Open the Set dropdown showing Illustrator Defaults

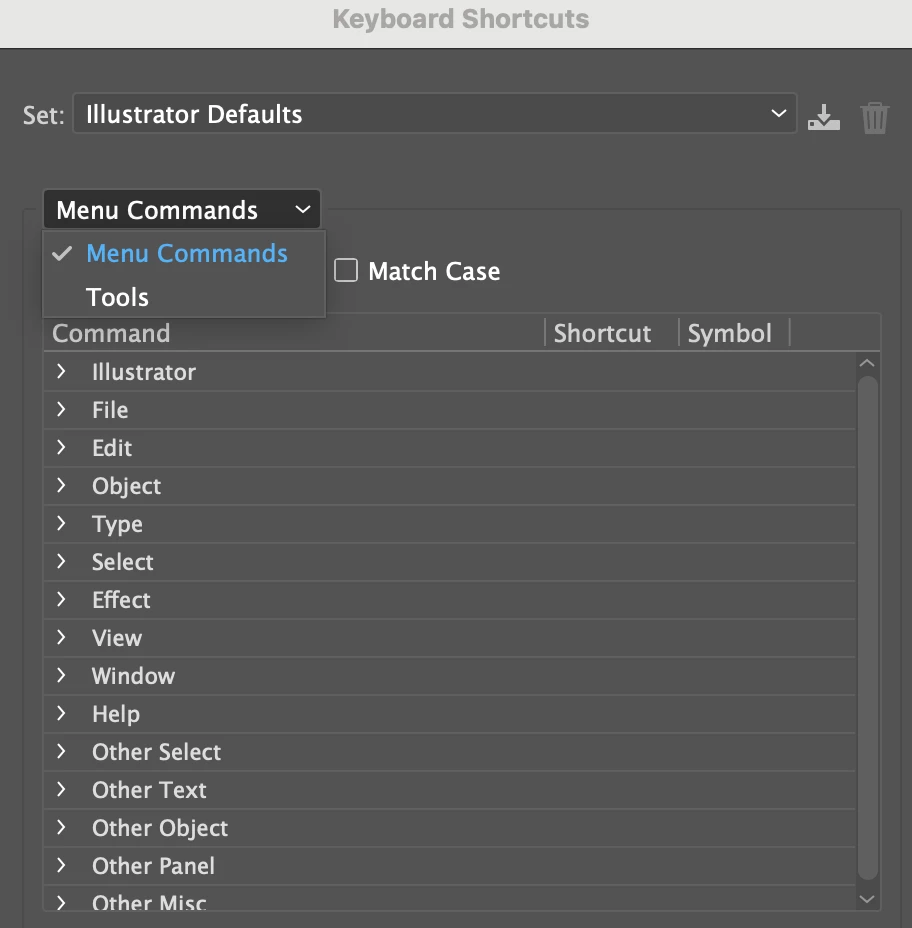[x=434, y=114]
